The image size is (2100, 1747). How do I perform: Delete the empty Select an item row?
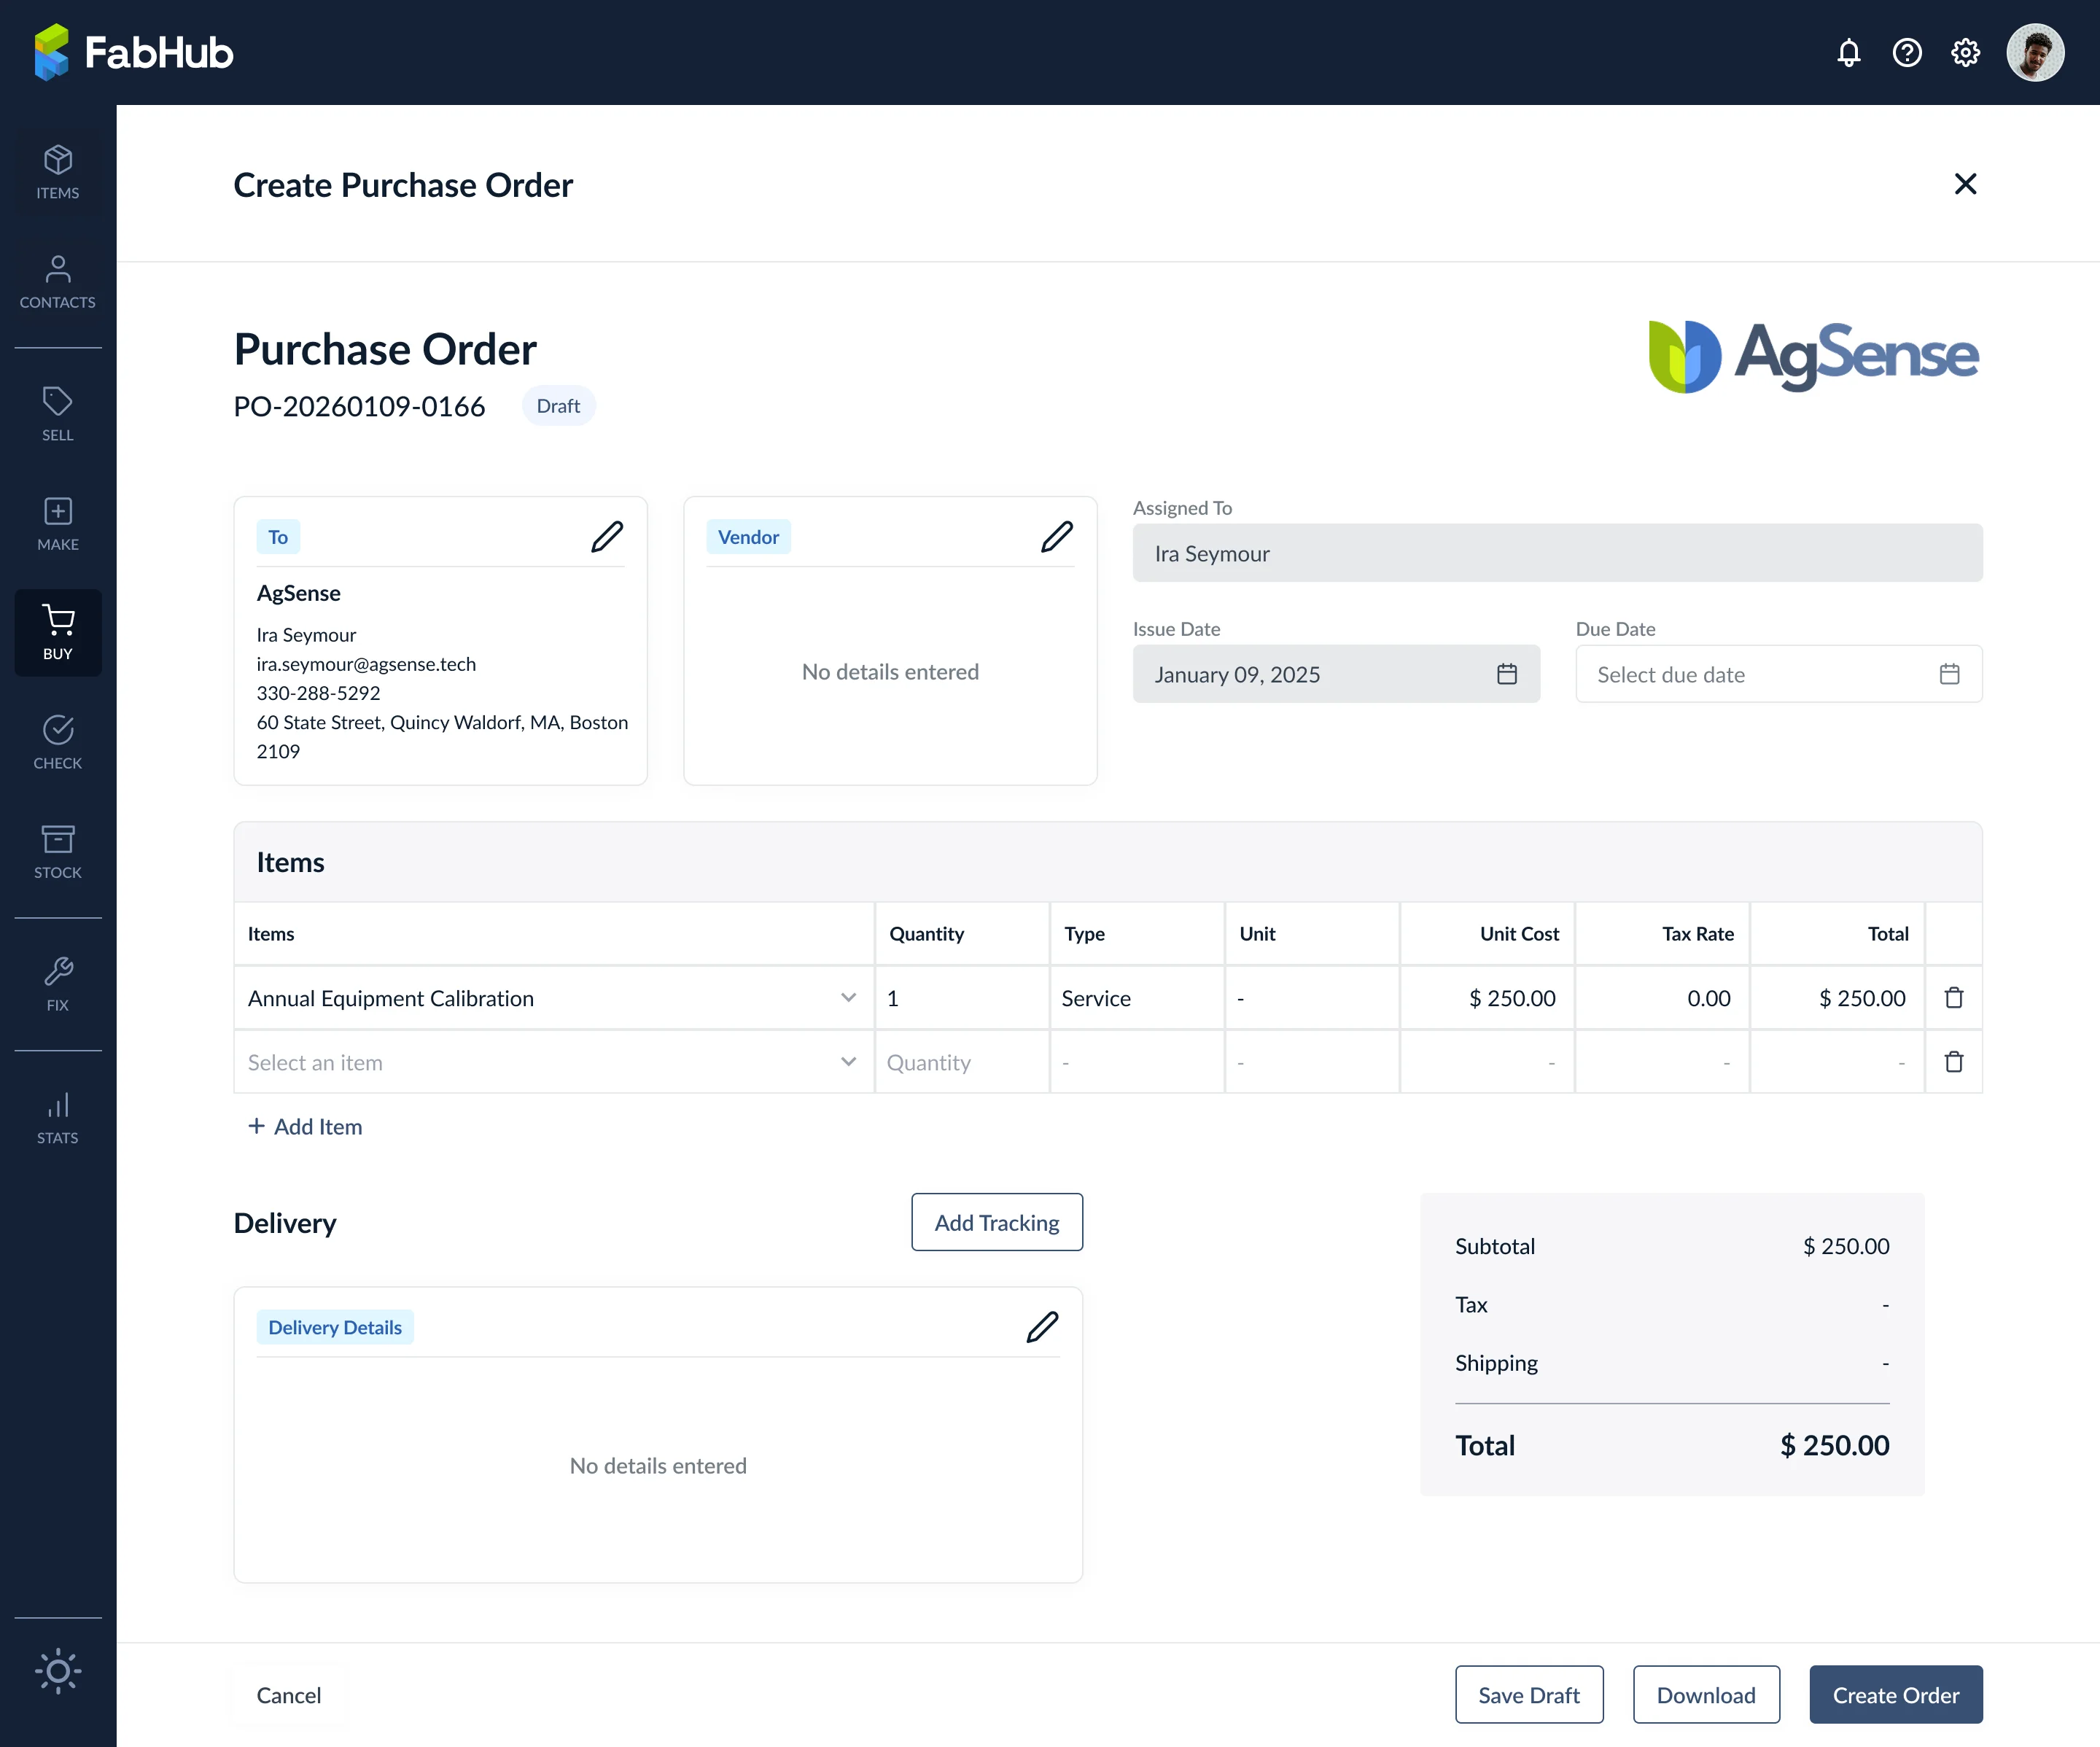coord(1954,1061)
